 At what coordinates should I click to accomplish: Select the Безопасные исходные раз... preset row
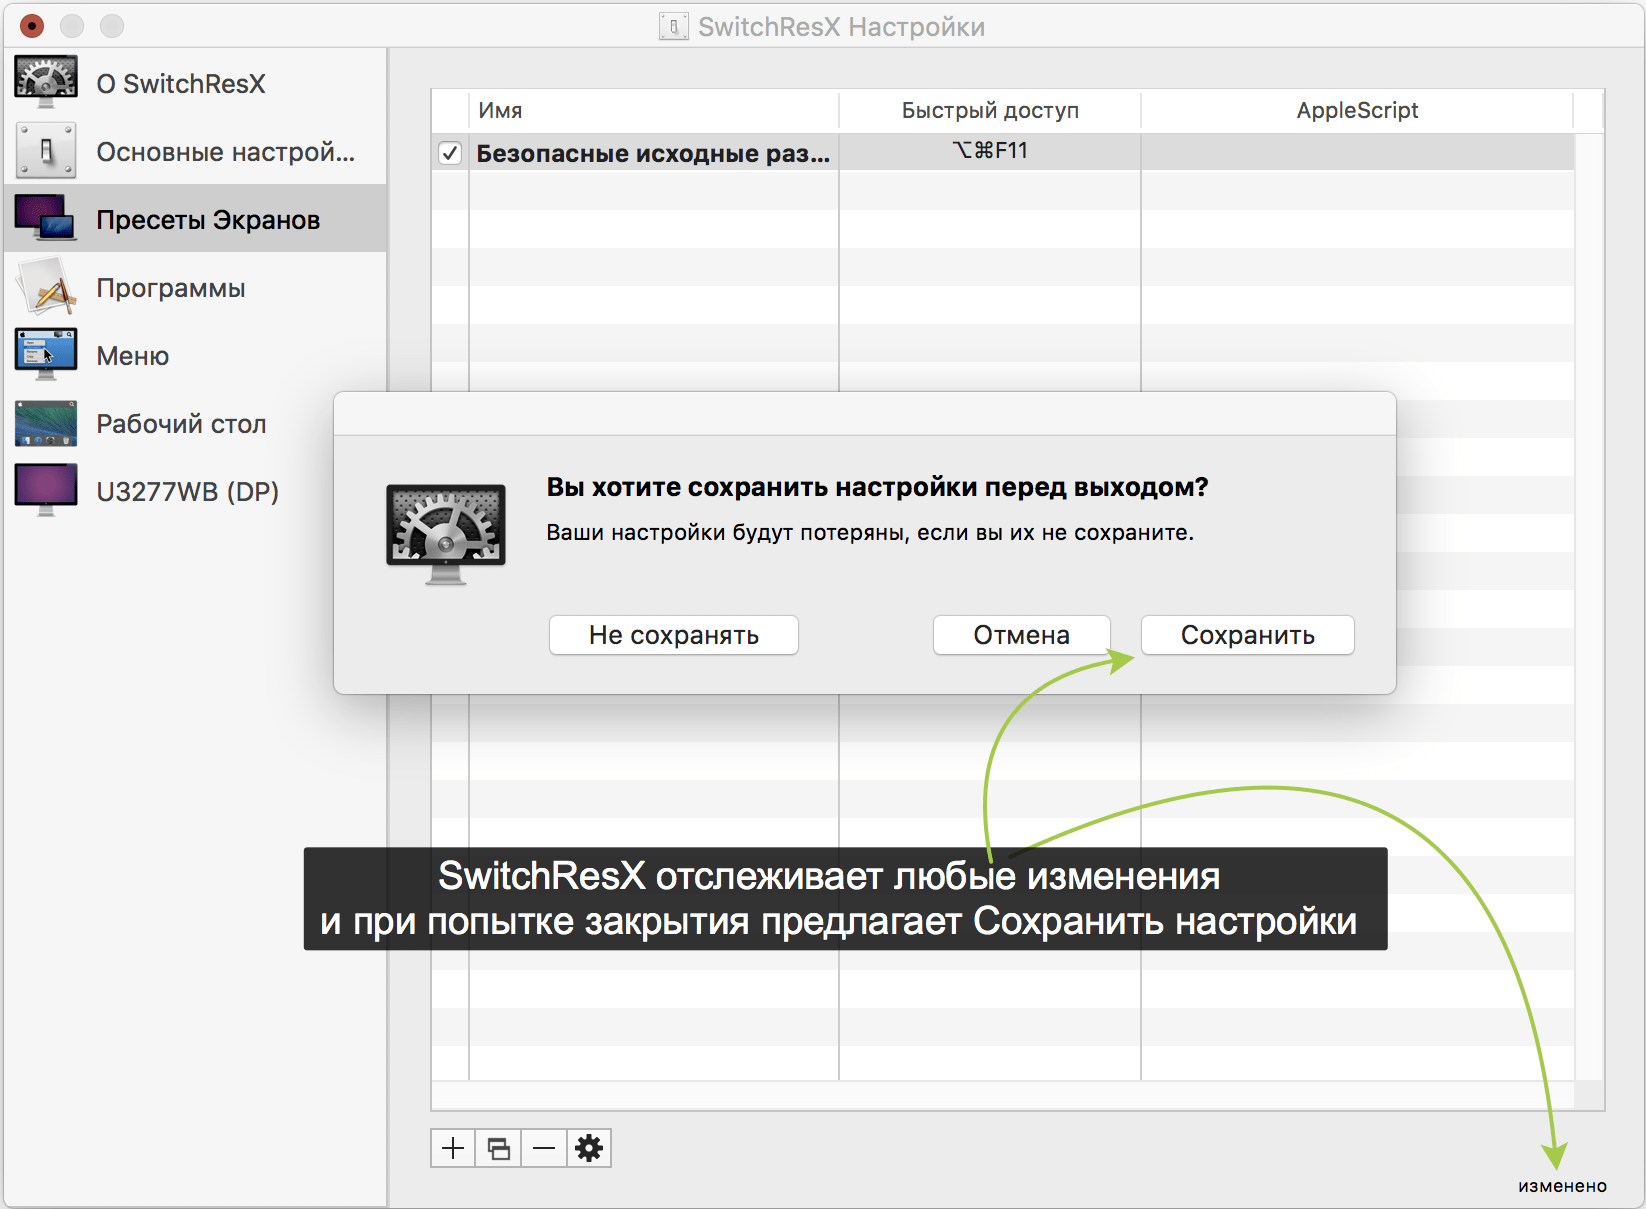[x=1003, y=152]
